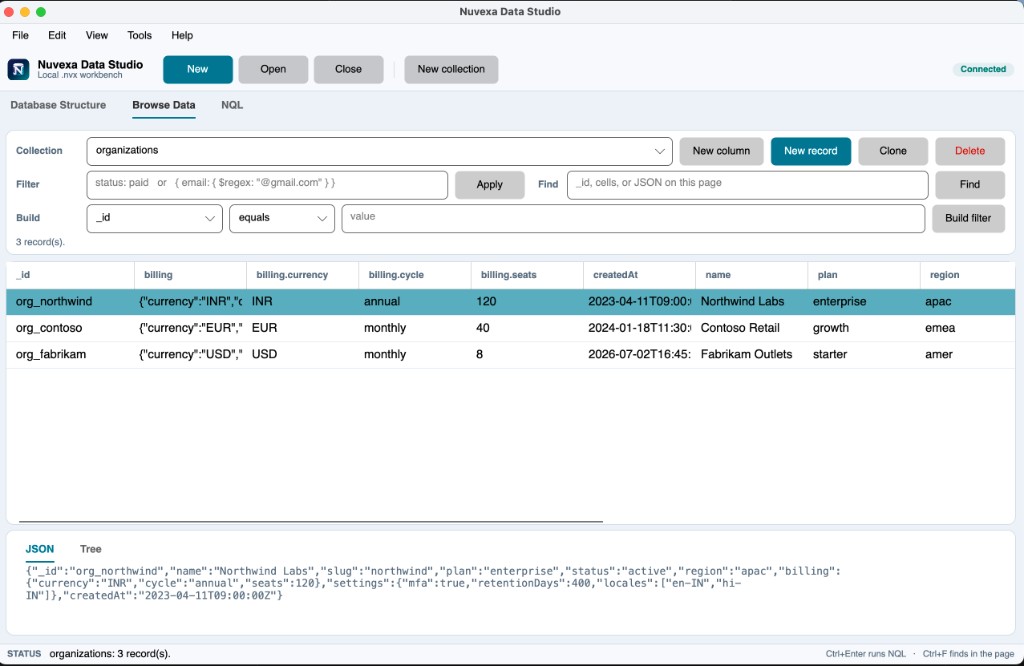
Task: Click the growth plan cell
Action: tap(865, 328)
